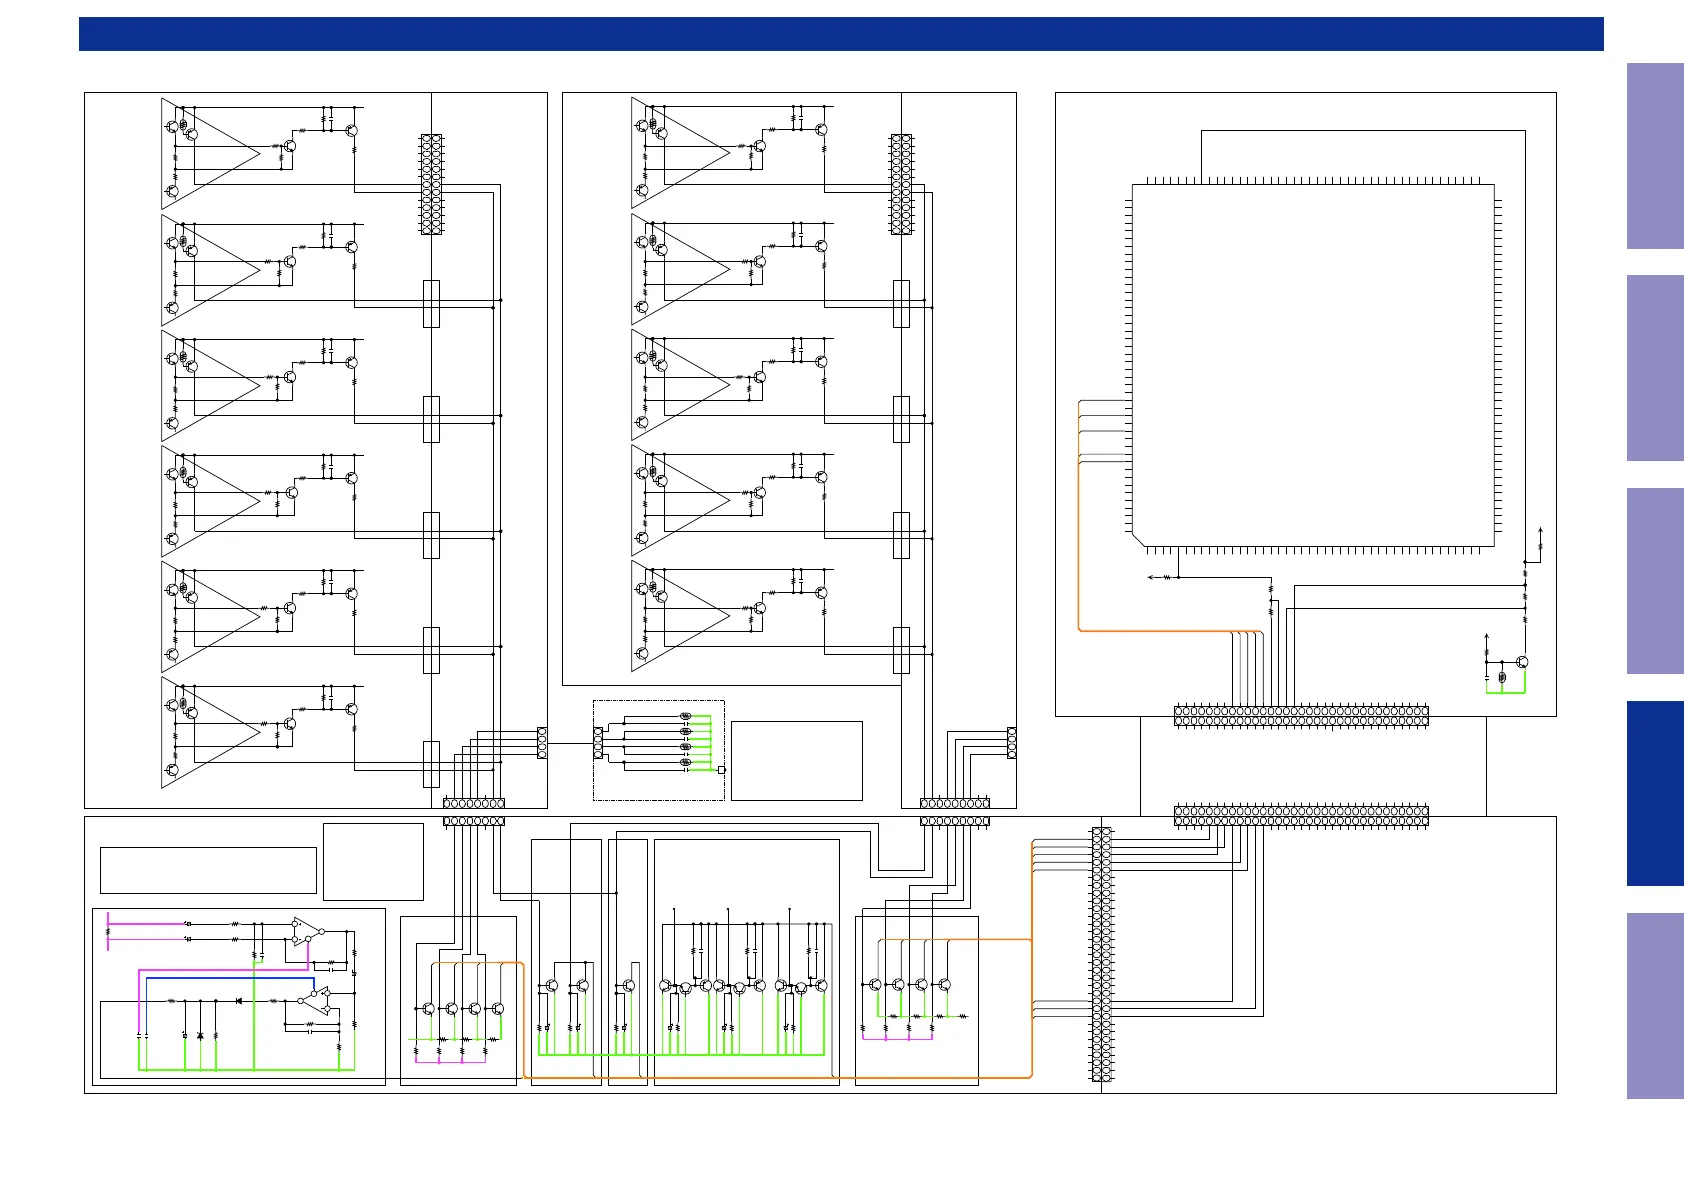Select the dark blue active side tab
The width and height of the screenshot is (1684, 1191).
[x=1655, y=793]
